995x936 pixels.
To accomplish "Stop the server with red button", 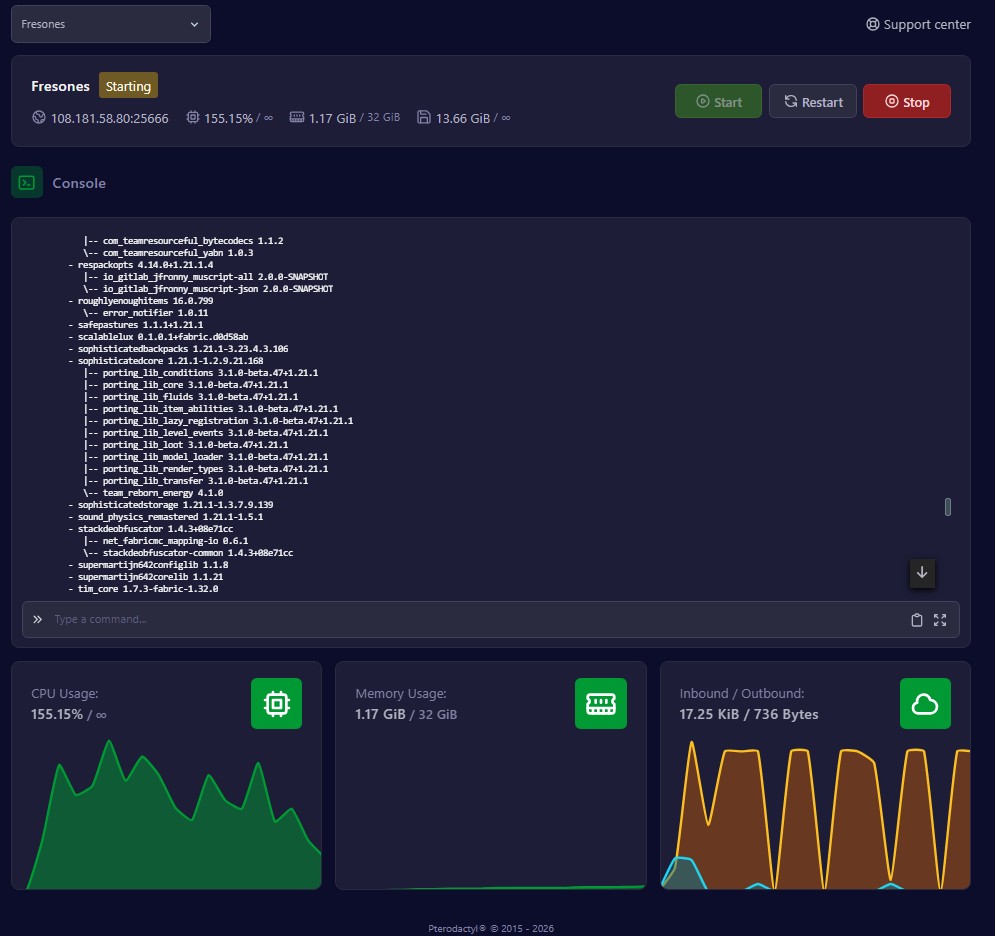I will [907, 102].
